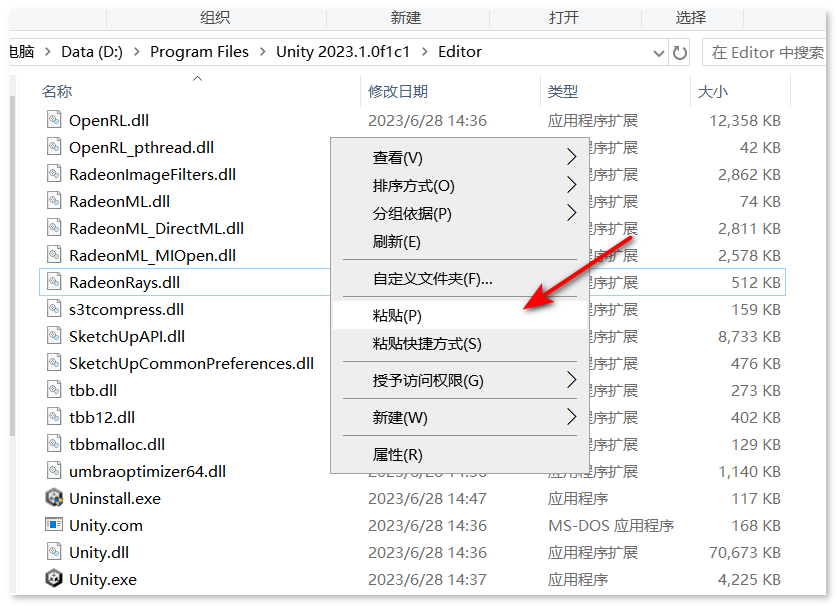Image resolution: width=837 pixels, height=606 pixels.
Task: Choose 粘贴快捷方式(S) from context menu
Action: tap(460, 343)
